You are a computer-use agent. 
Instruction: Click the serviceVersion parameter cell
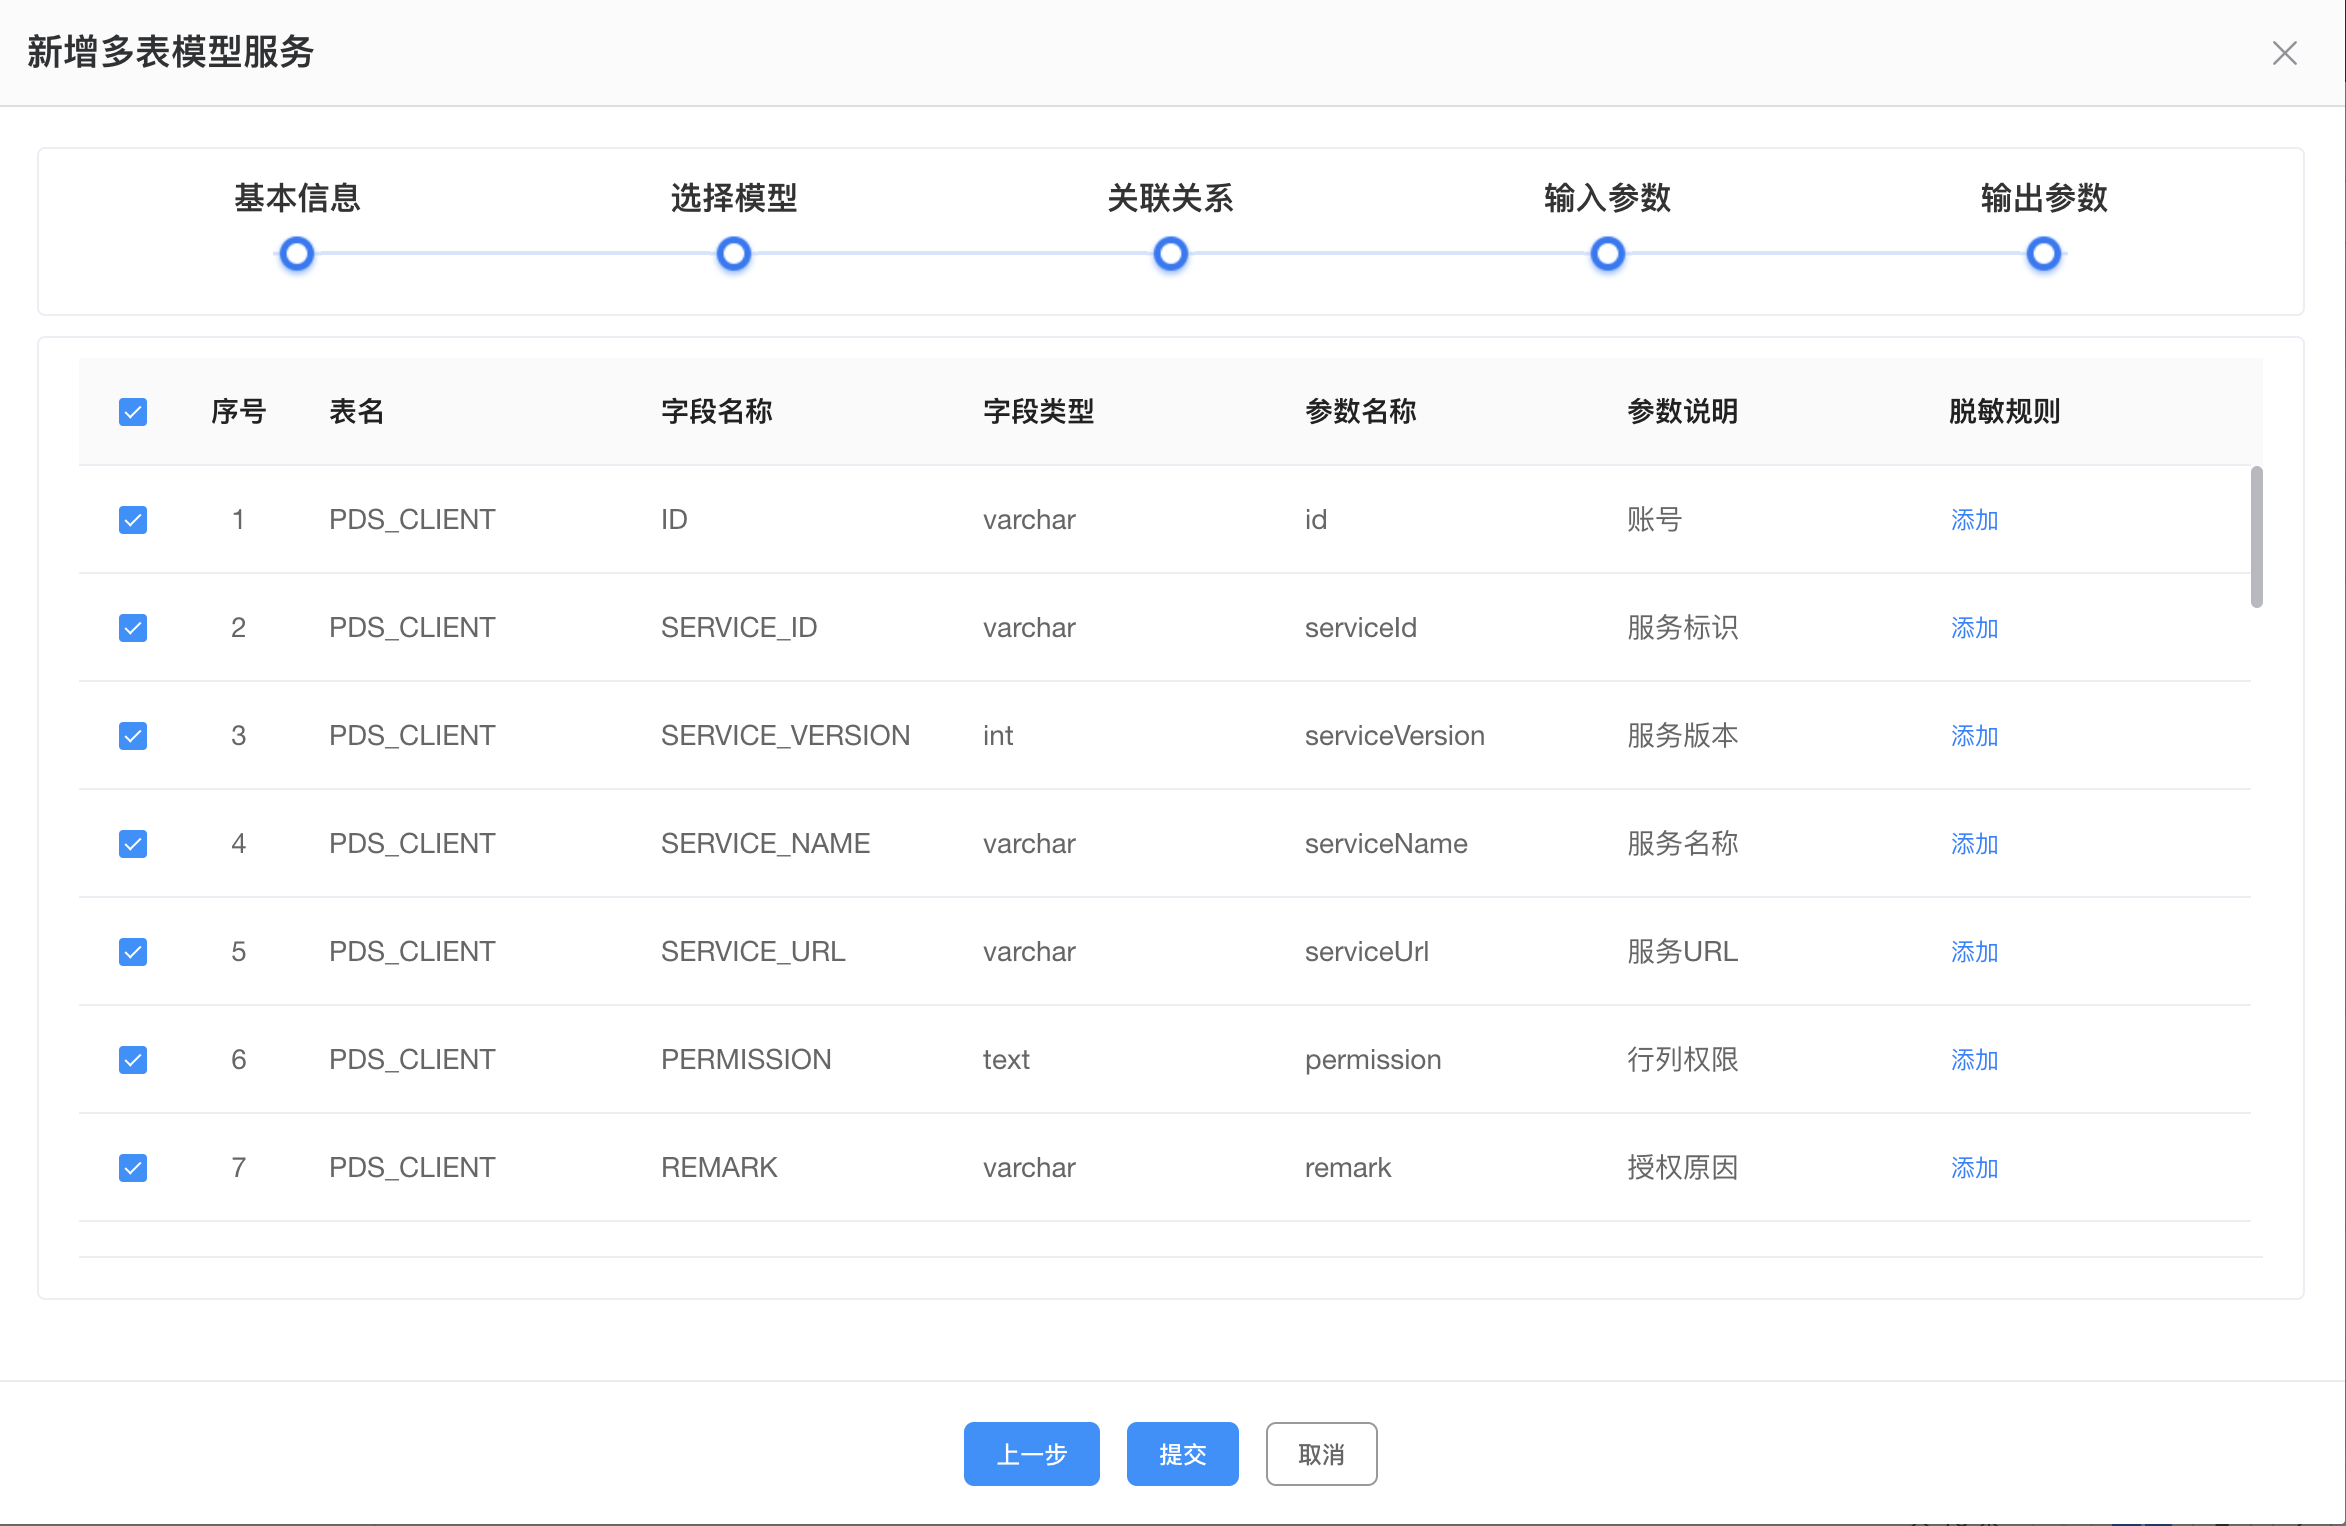pos(1395,736)
